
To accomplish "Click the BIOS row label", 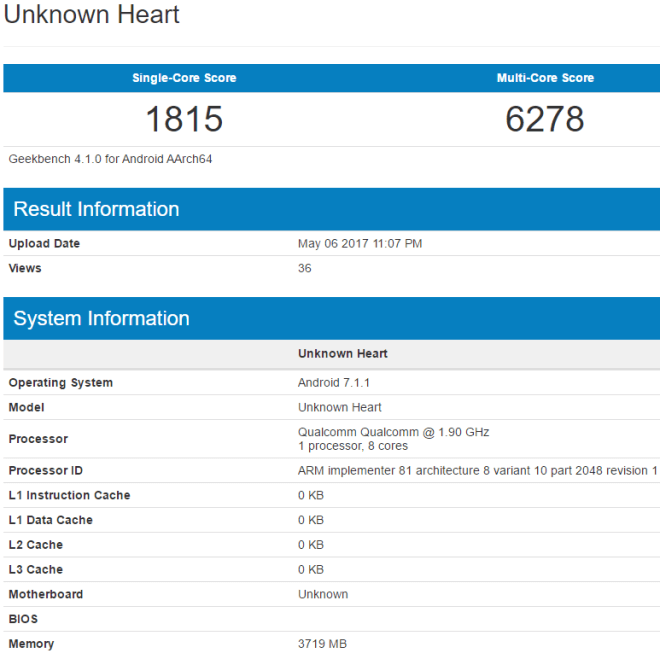I will 23,619.
